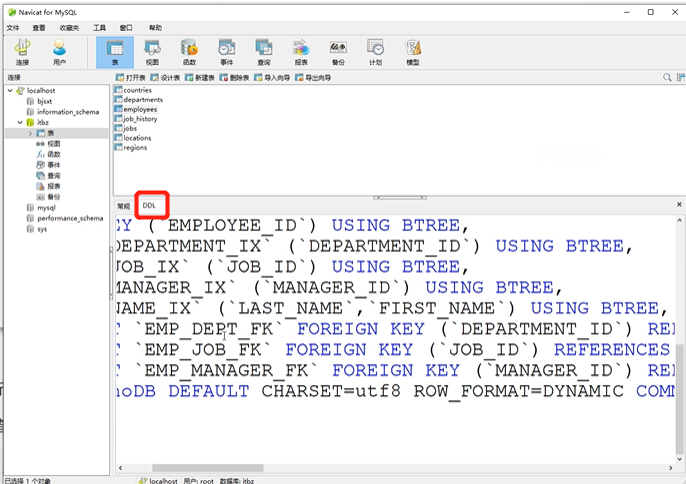
Task: Select the mysql database
Action: 46,208
